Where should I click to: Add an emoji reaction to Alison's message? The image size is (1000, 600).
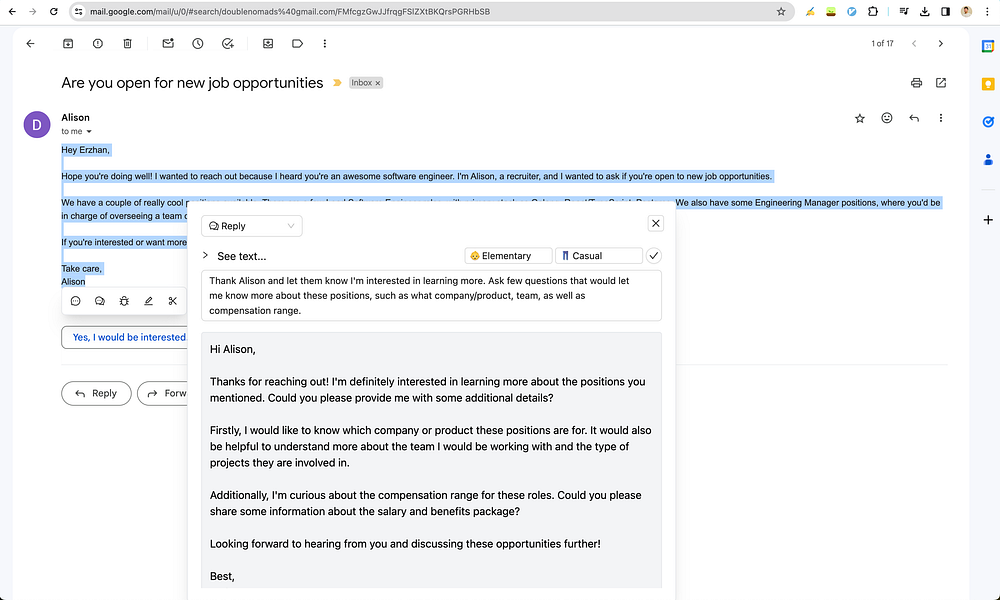click(x=886, y=118)
